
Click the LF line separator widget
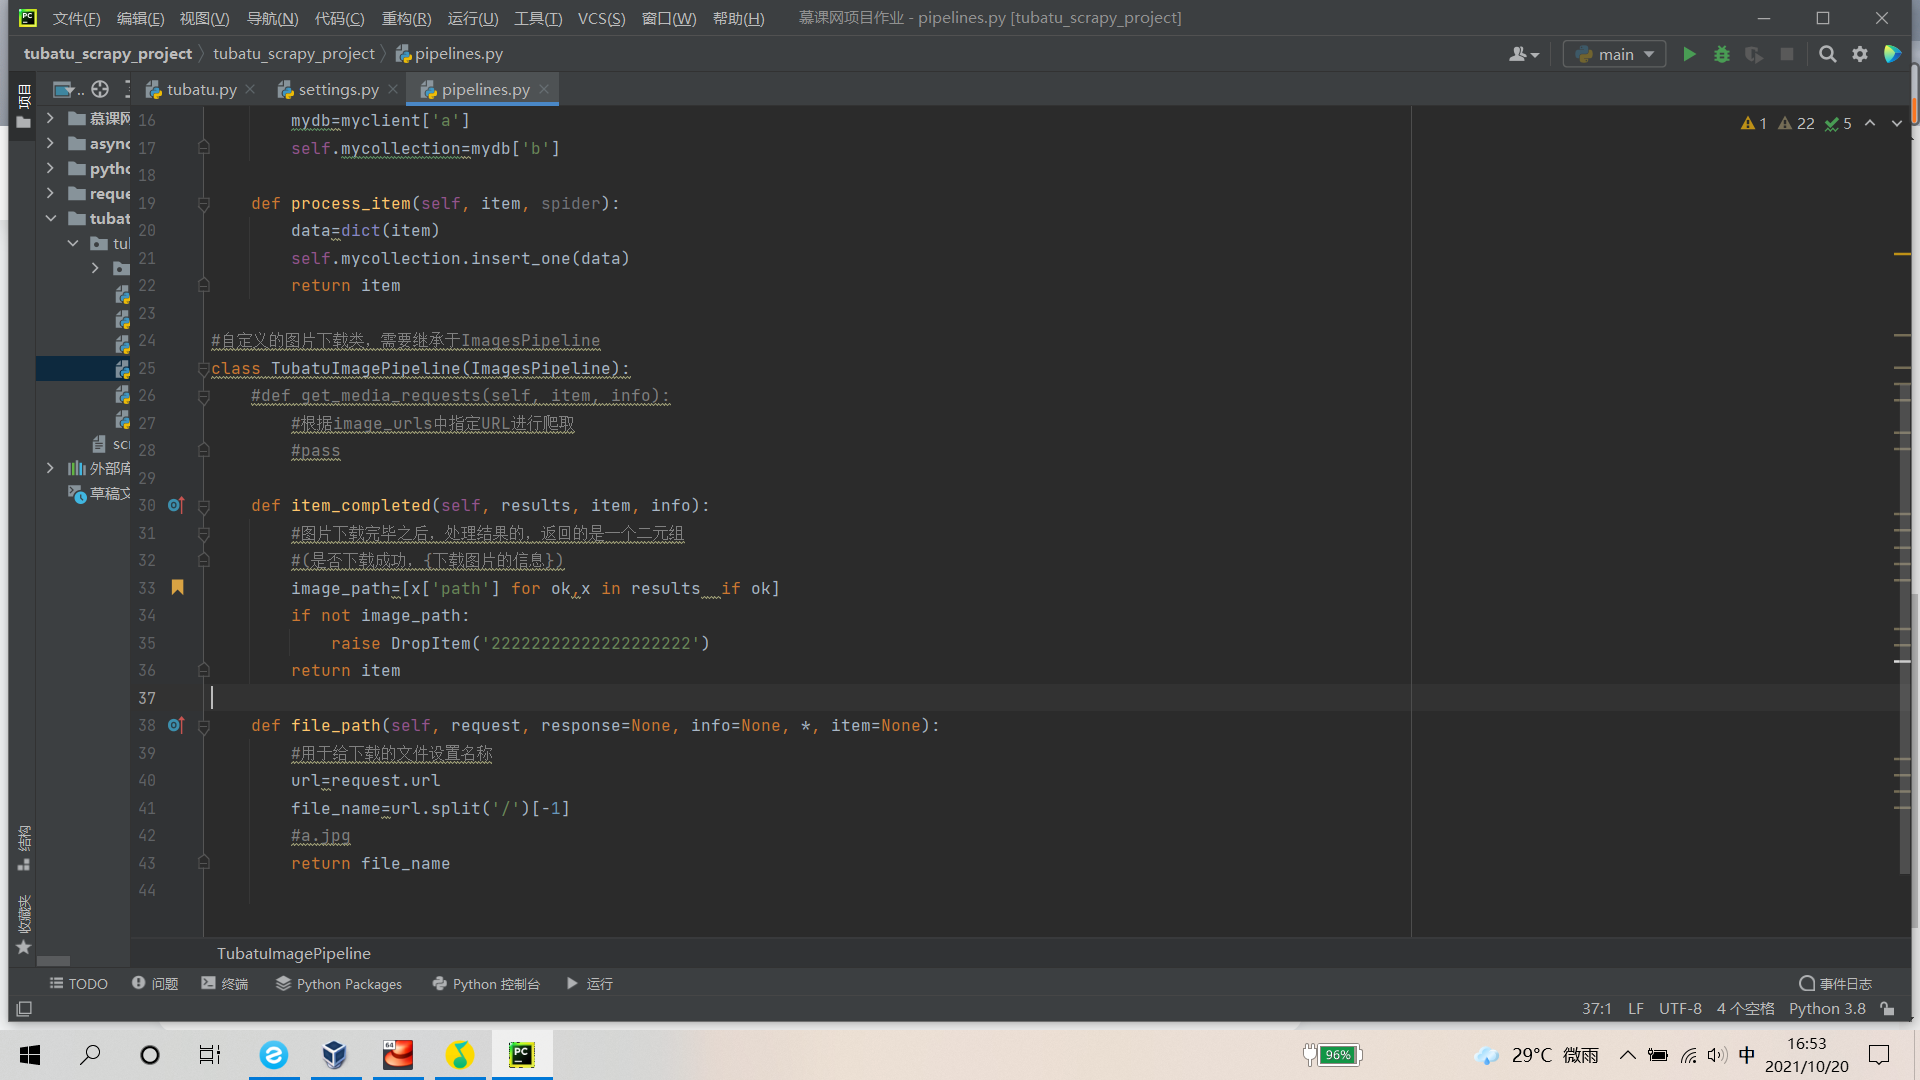click(x=1636, y=1009)
